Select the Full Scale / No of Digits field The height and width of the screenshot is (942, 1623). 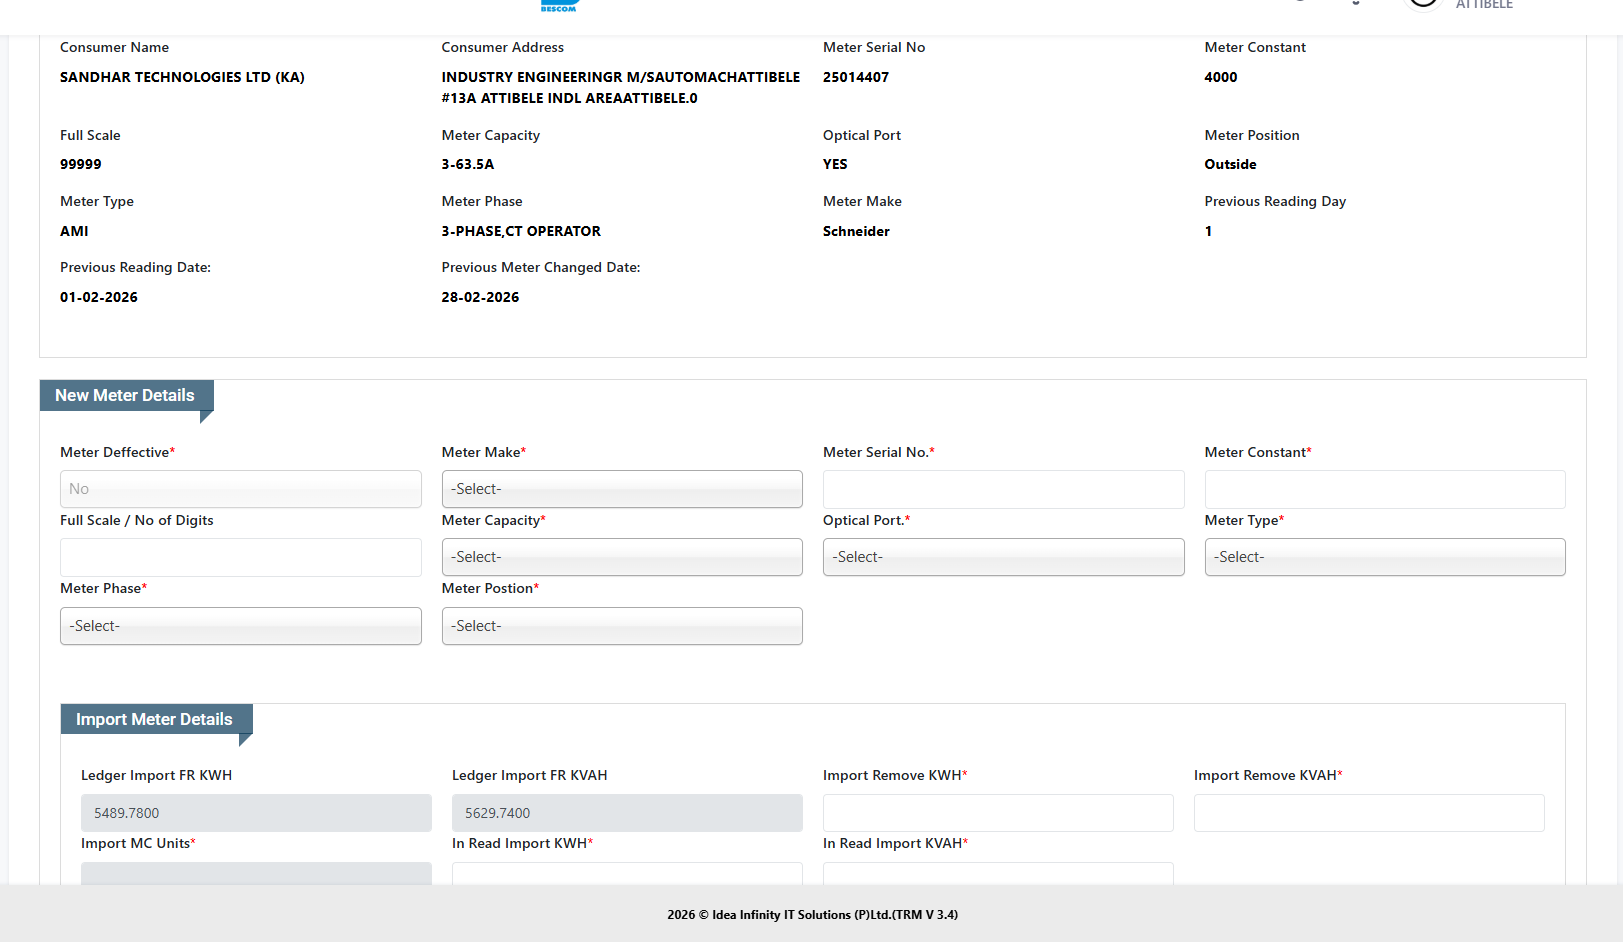point(240,557)
